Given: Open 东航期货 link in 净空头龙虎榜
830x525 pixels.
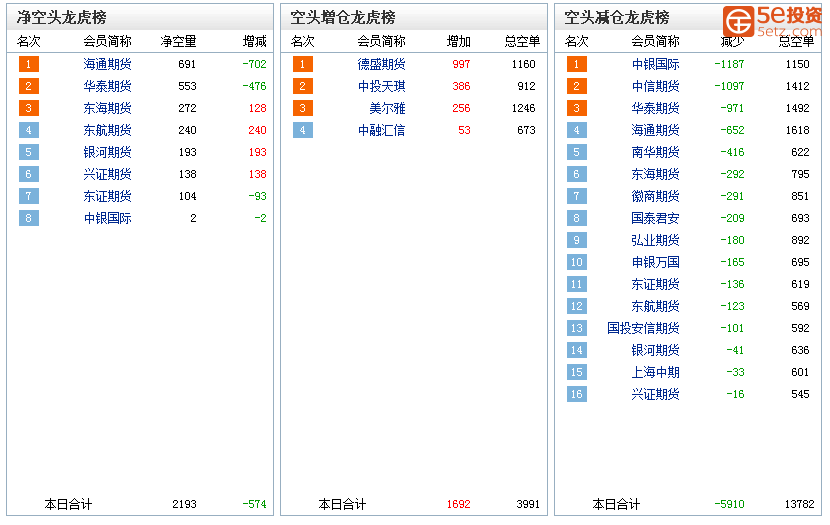Looking at the screenshot, I should pyautogui.click(x=107, y=130).
